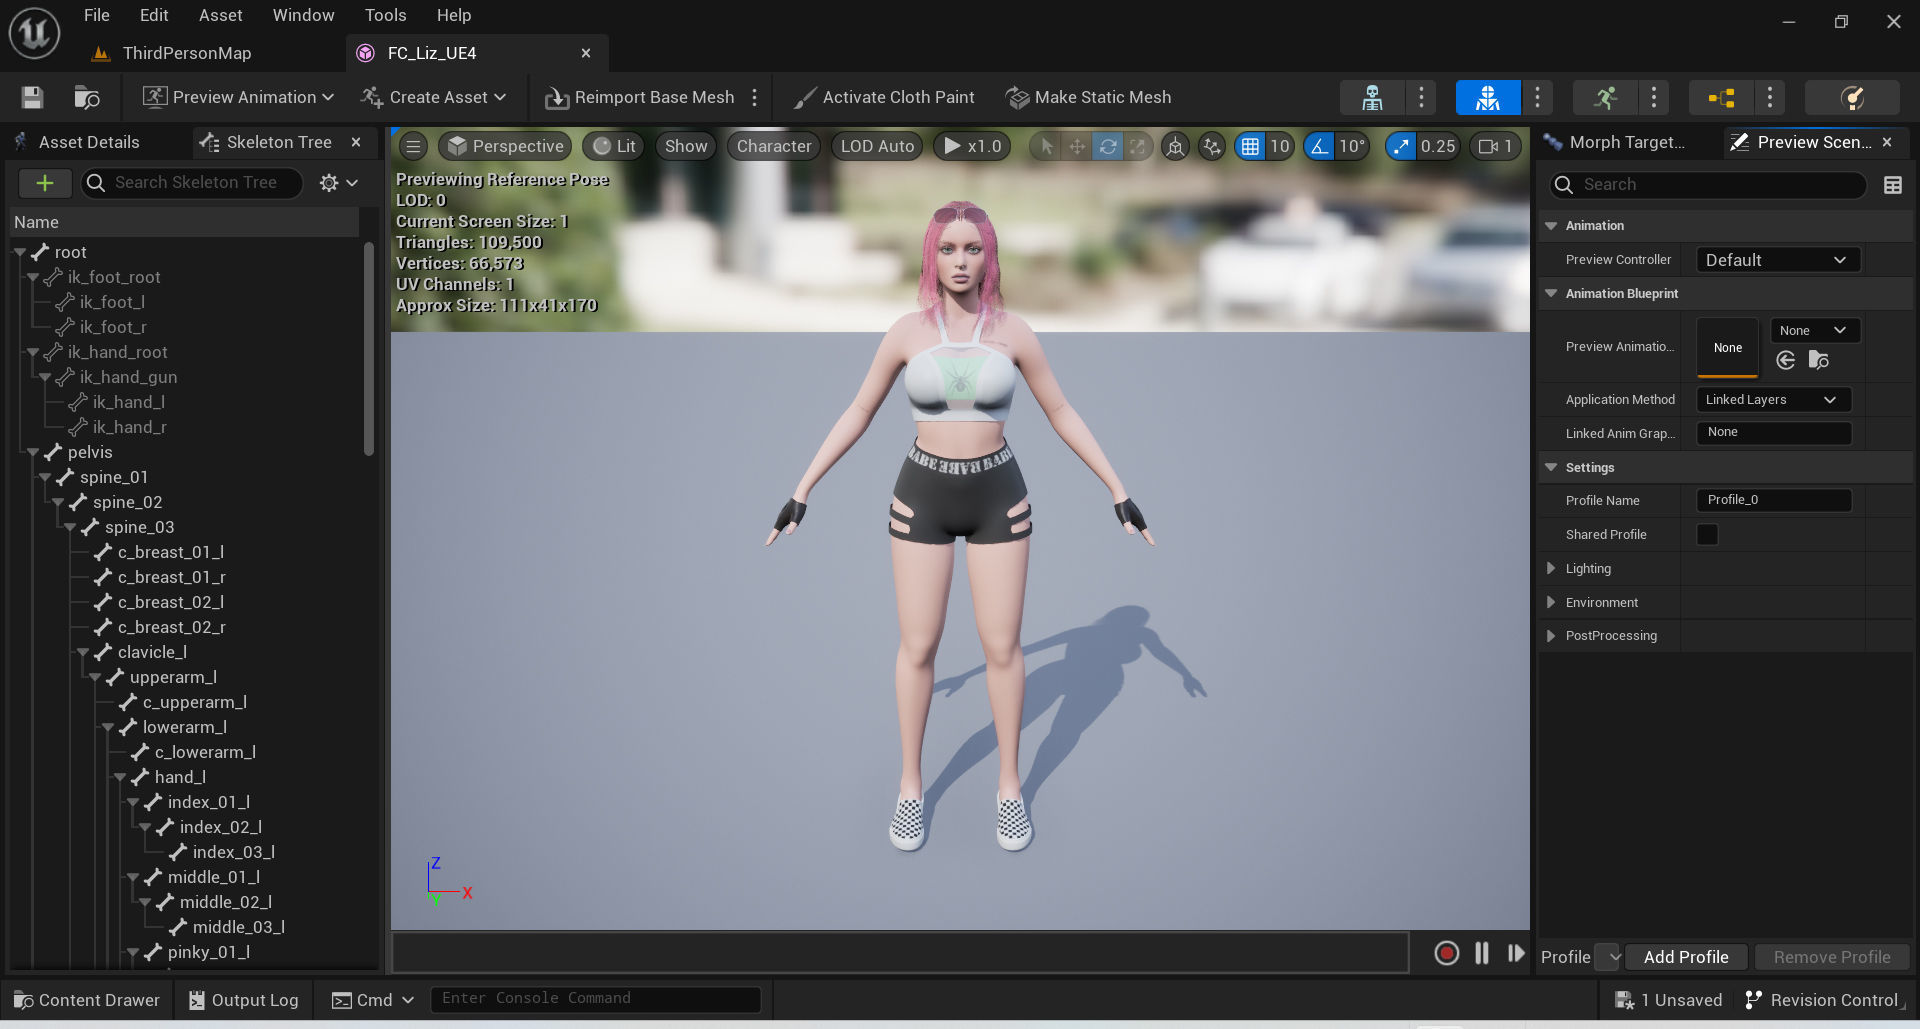
Task: Open the Animation editor mode icon
Action: pyautogui.click(x=1605, y=97)
